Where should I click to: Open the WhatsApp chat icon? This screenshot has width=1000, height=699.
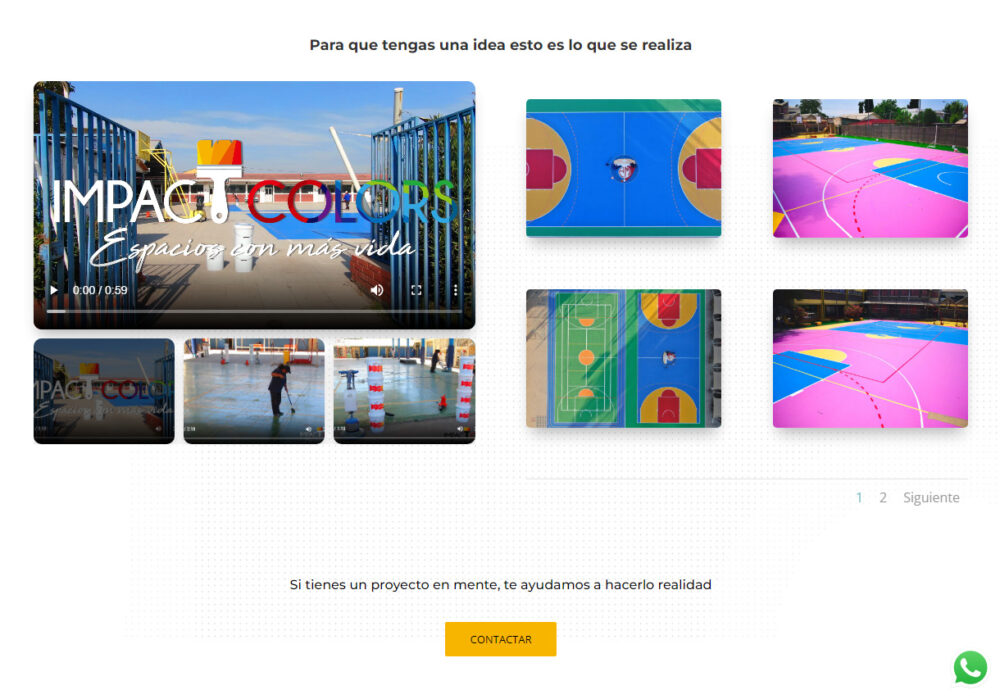pyautogui.click(x=970, y=667)
